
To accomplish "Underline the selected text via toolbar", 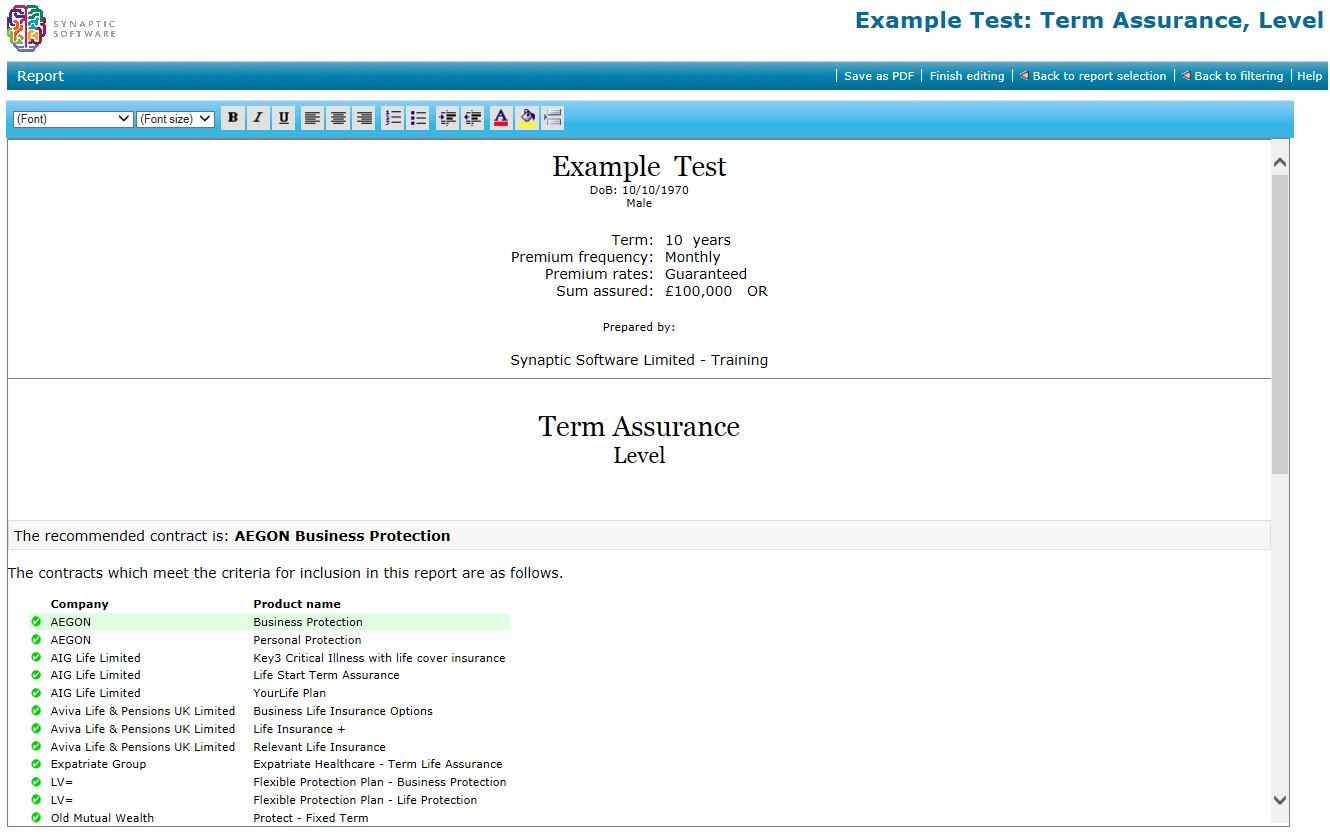I will pos(284,118).
